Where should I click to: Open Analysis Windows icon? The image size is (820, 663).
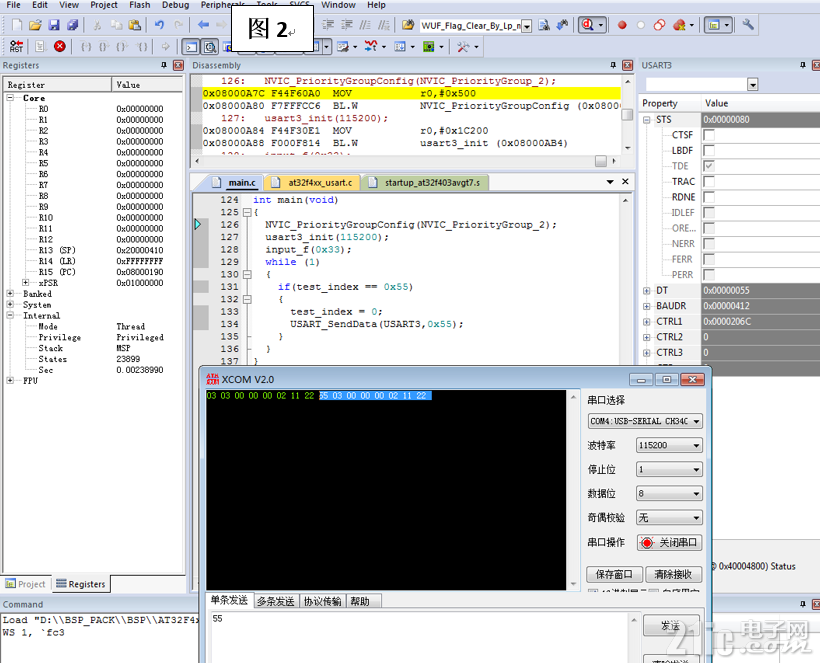[x=371, y=47]
